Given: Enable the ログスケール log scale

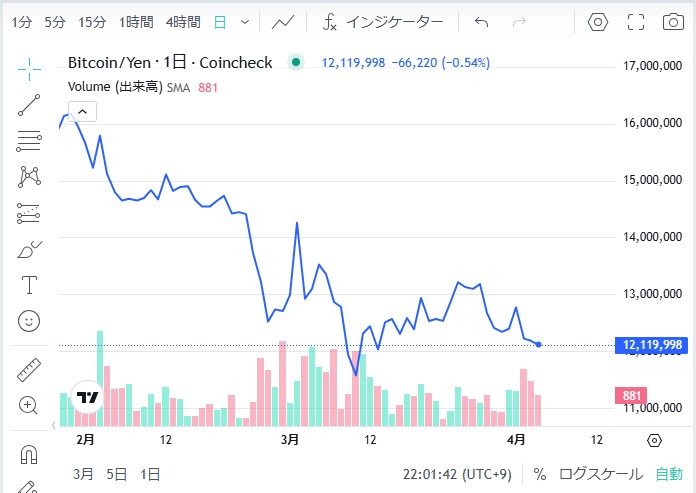Looking at the screenshot, I should coord(601,473).
